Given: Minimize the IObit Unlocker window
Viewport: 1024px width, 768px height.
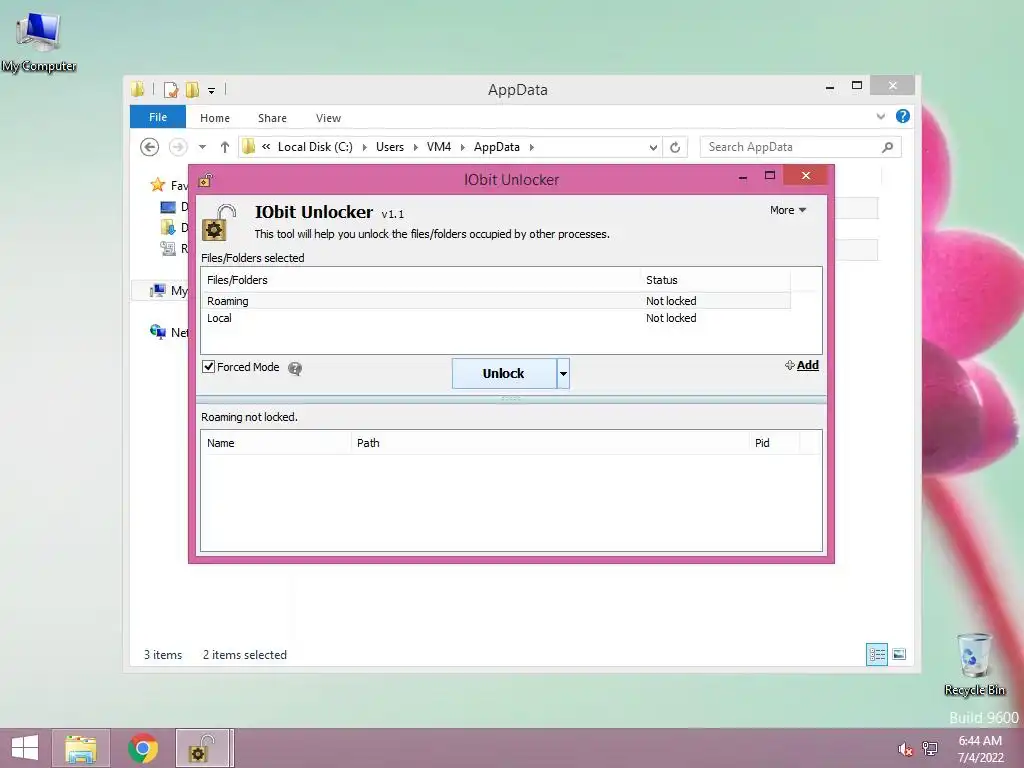Looking at the screenshot, I should click(x=743, y=177).
